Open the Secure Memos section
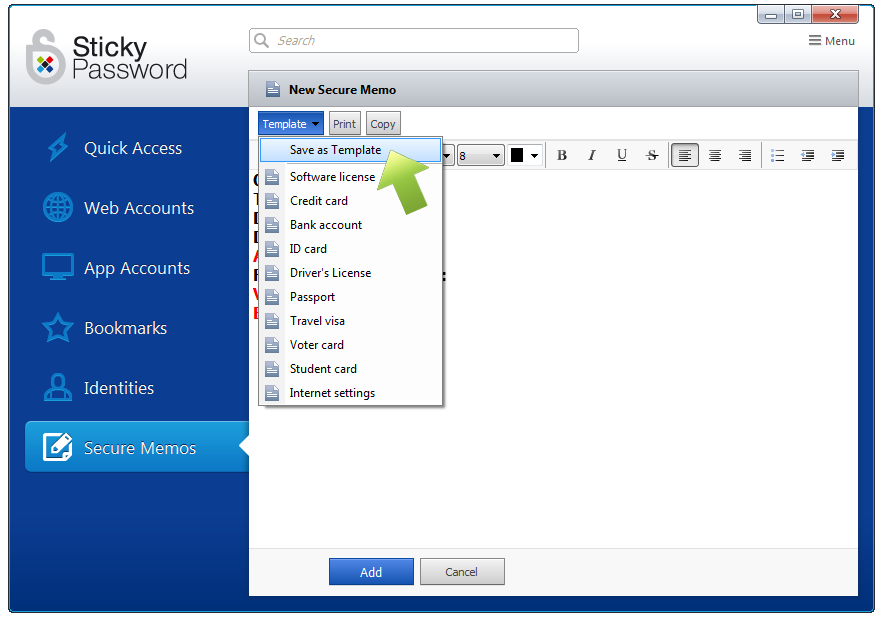Viewport: 881px width, 622px height. point(137,447)
